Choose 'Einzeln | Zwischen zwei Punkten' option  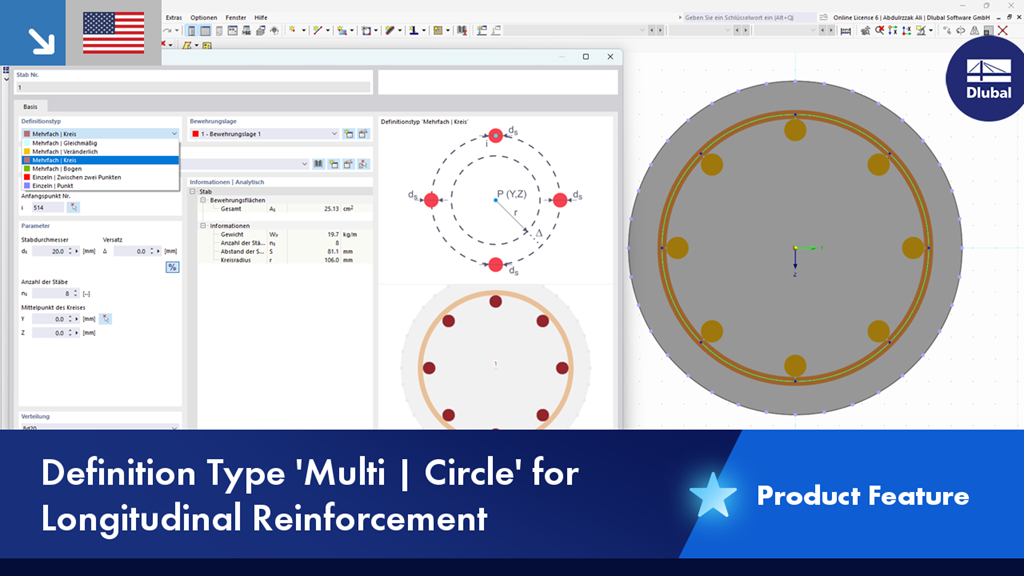pyautogui.click(x=100, y=177)
